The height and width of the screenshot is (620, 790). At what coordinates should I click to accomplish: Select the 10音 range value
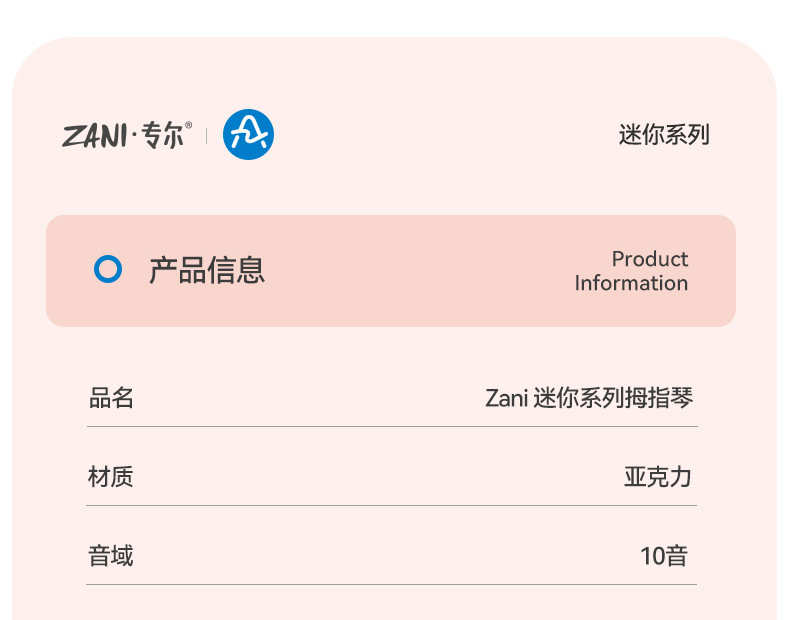point(664,556)
